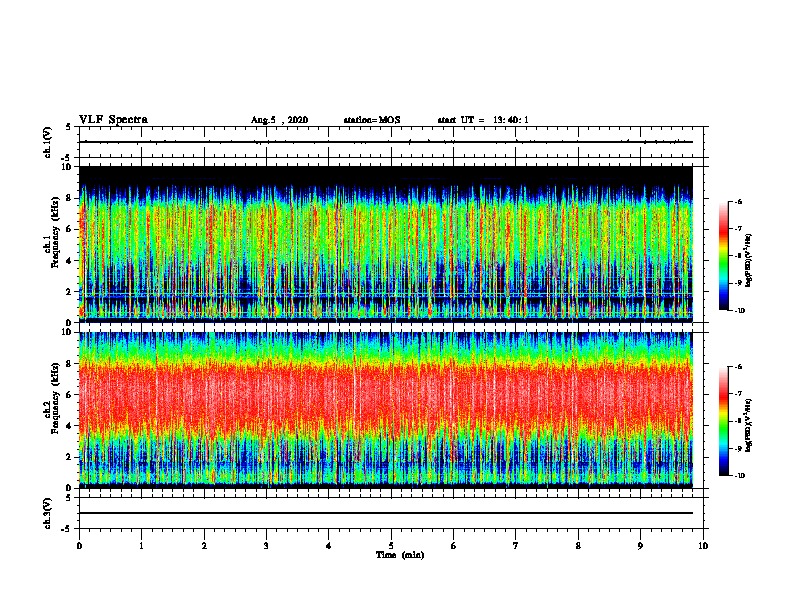This screenshot has width=792, height=612.
Task: Click the ch.1 spectrogram plot area
Action: [386, 244]
